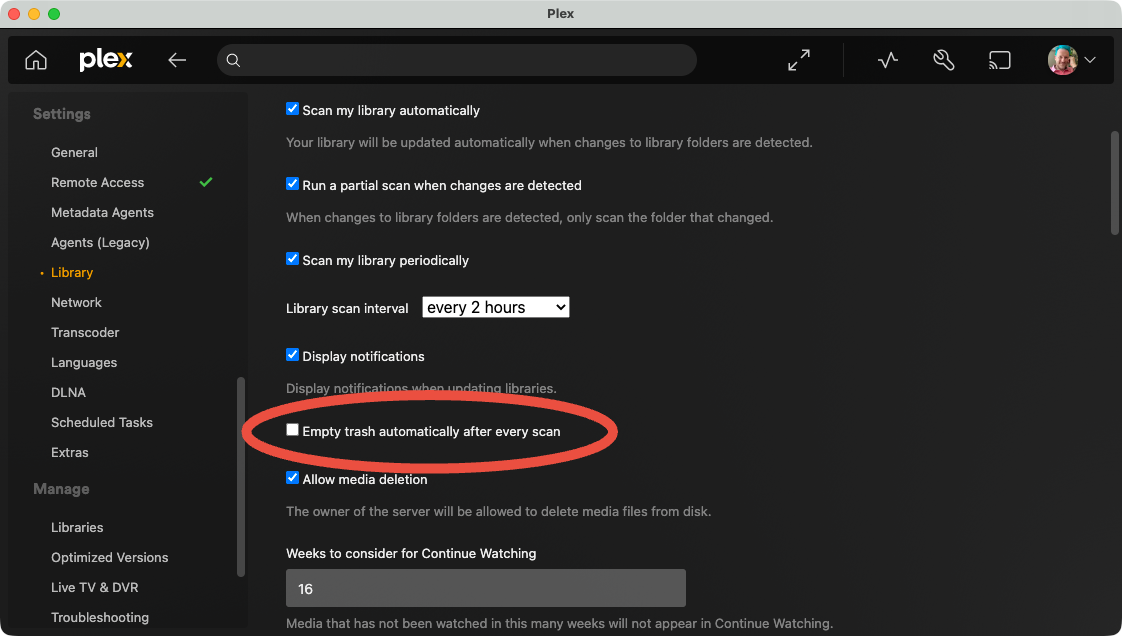Image resolution: width=1122 pixels, height=636 pixels.
Task: Open Network settings
Action: tap(76, 303)
